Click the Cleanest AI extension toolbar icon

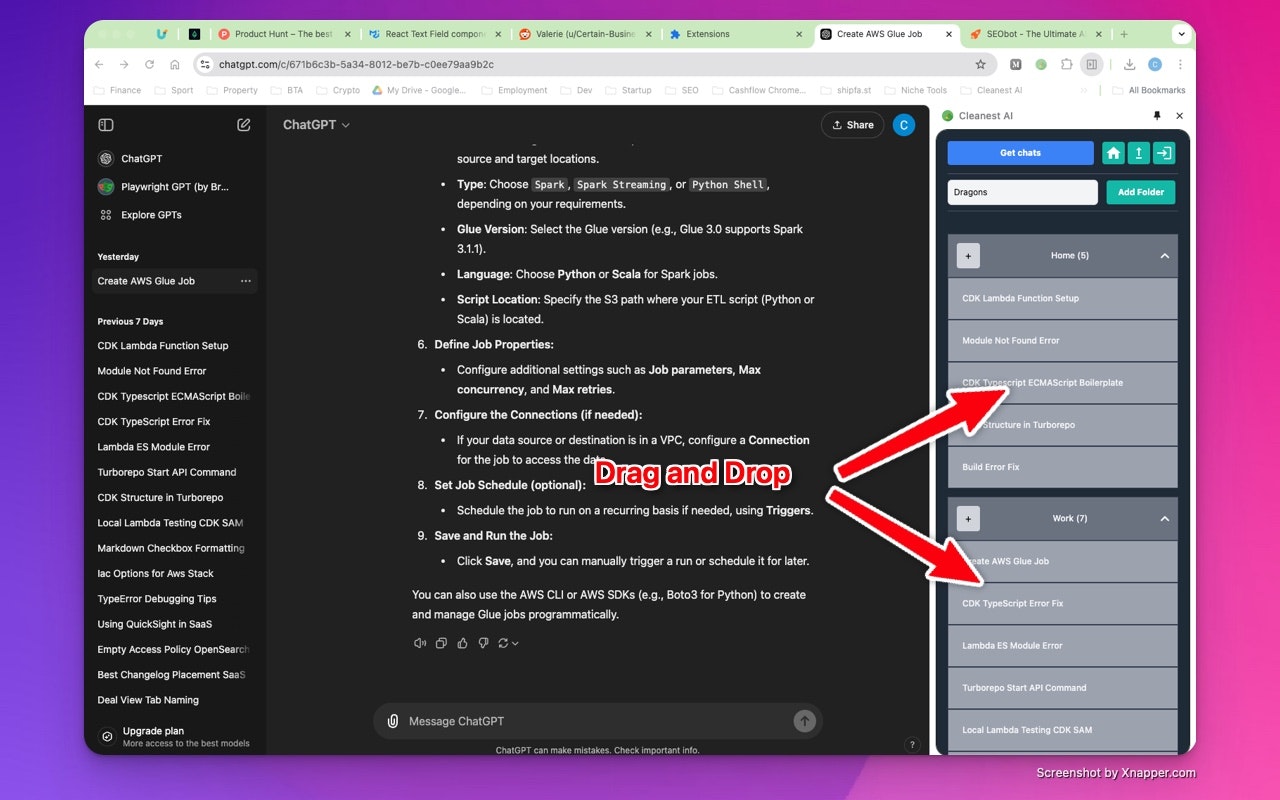1041,64
